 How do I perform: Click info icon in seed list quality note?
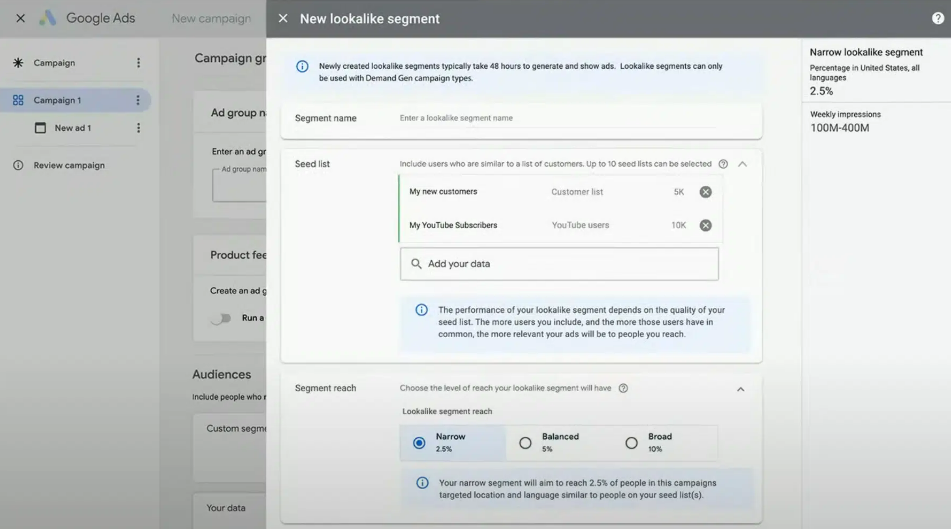coord(422,310)
